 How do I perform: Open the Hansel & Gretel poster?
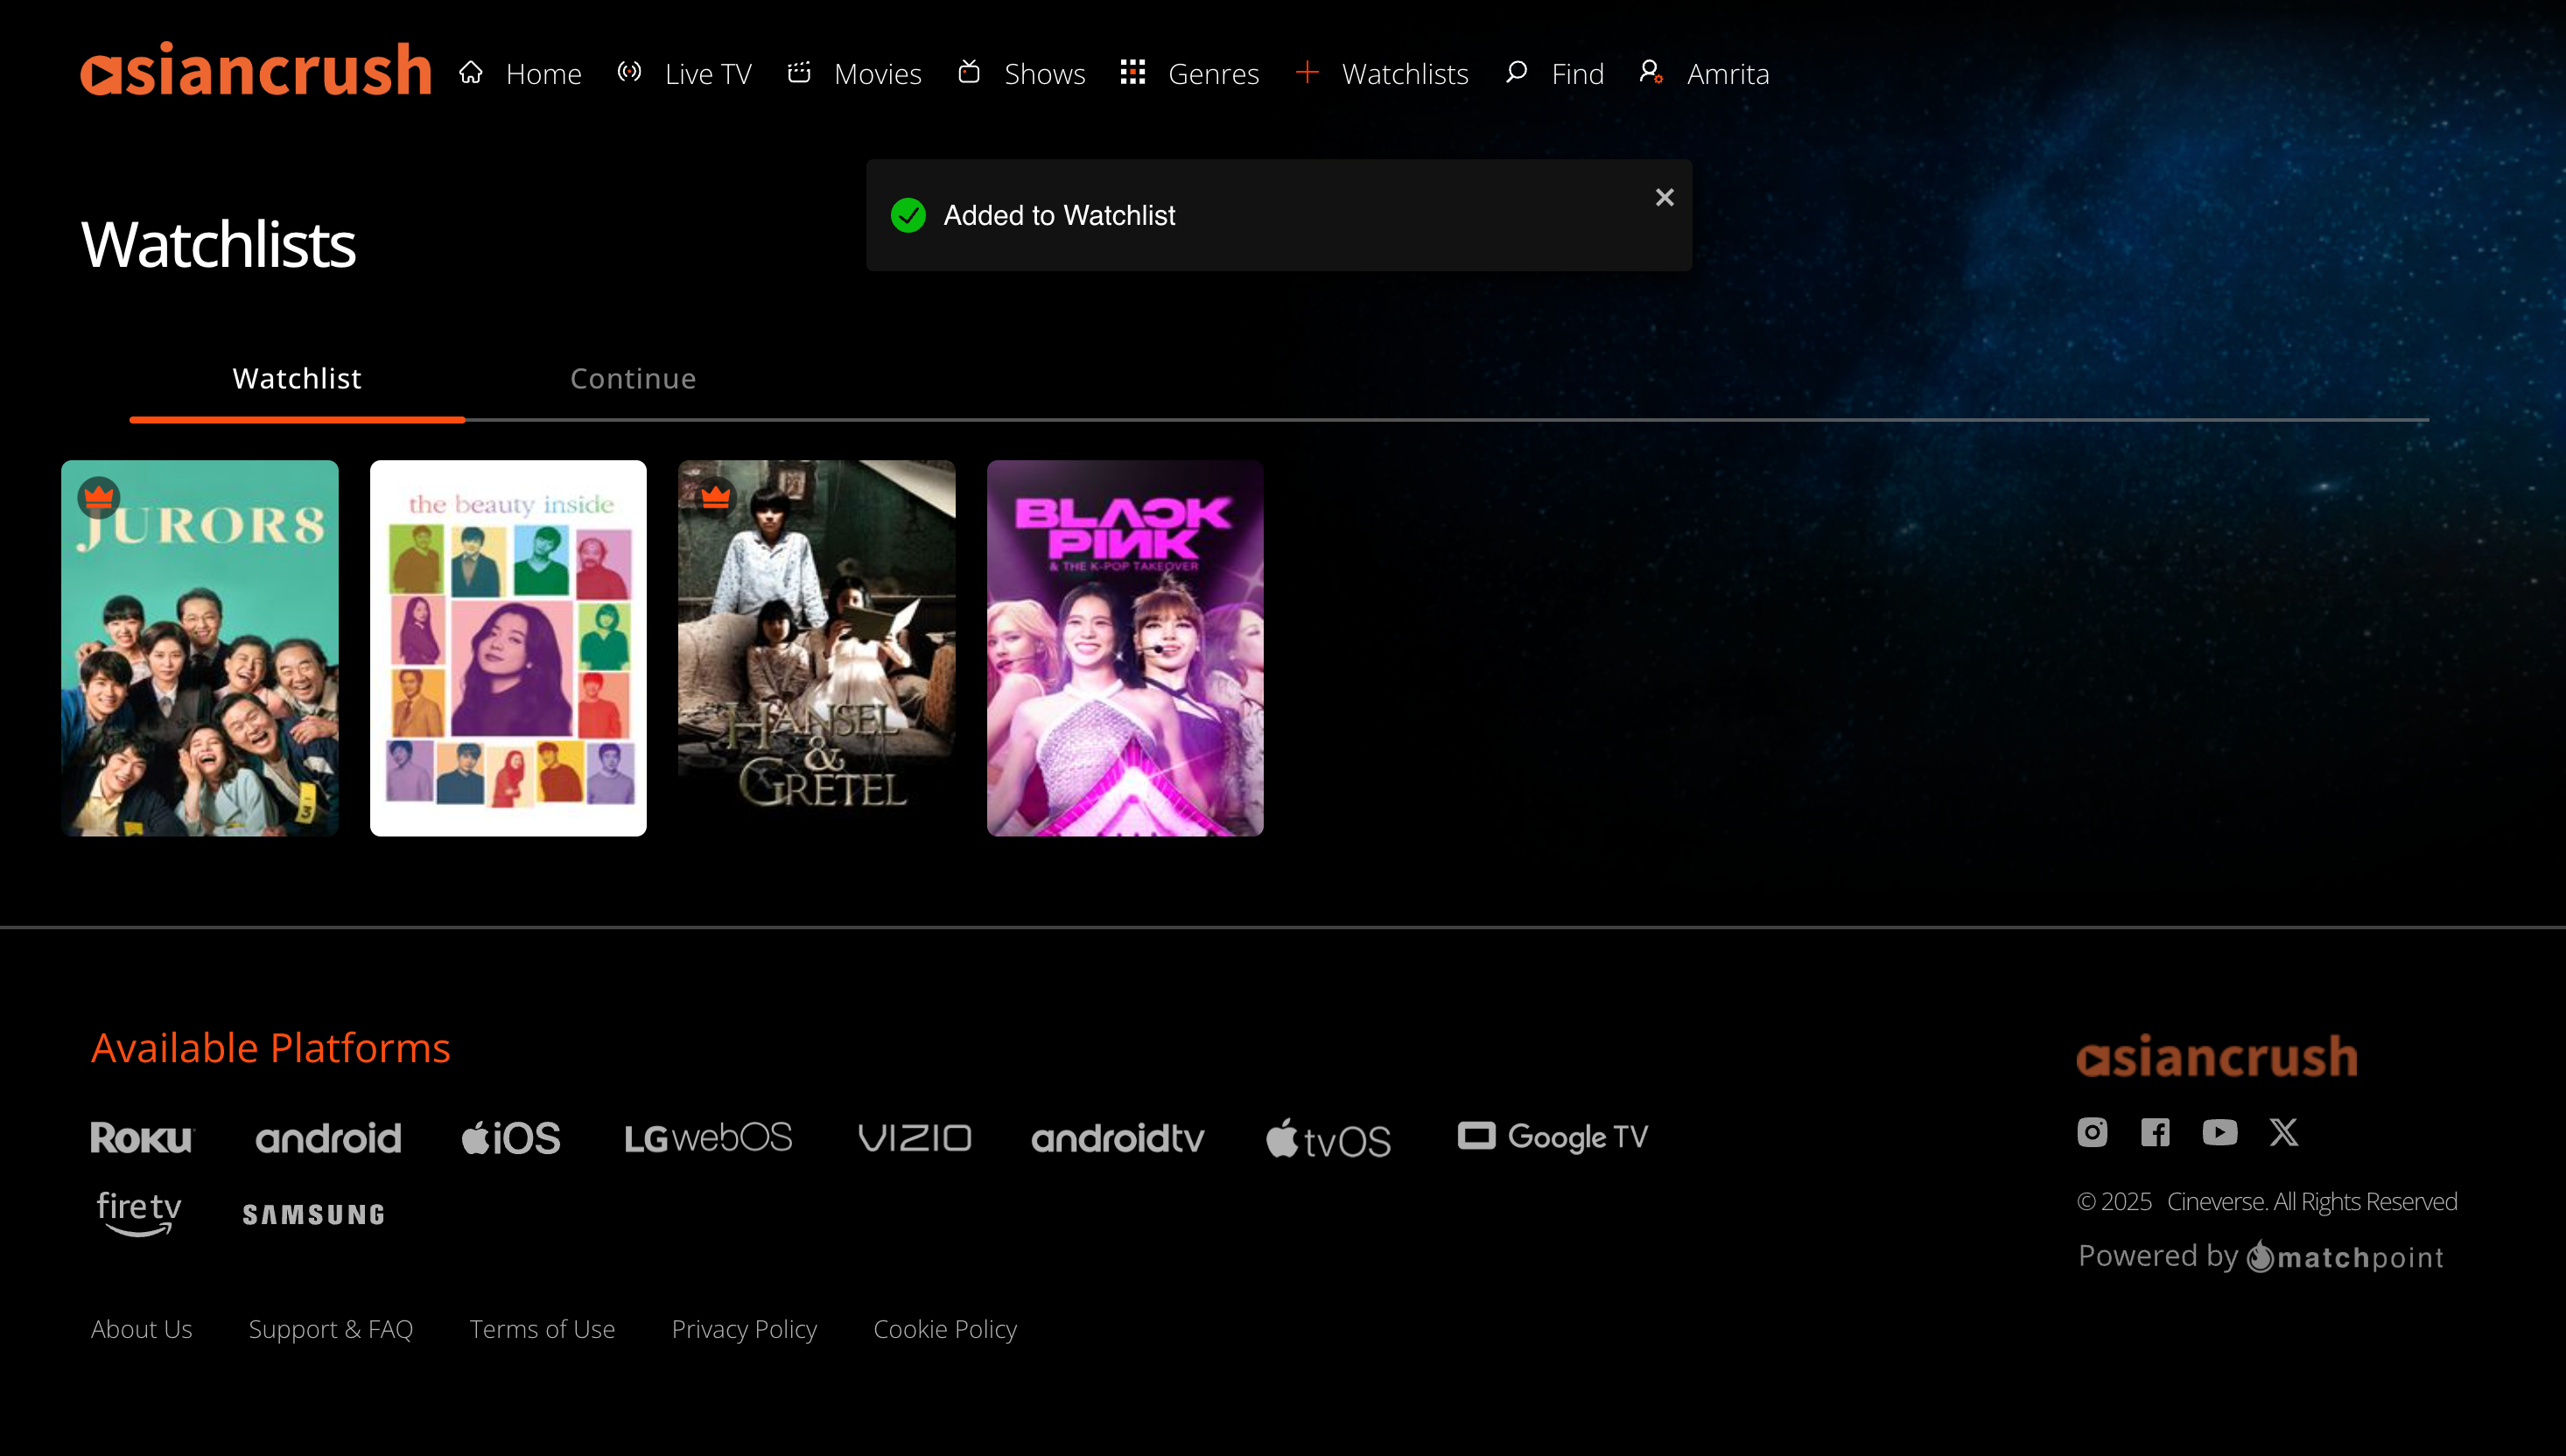click(817, 648)
